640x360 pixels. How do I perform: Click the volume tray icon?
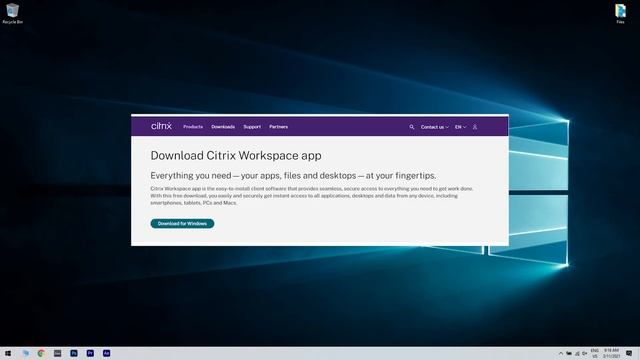click(x=584, y=353)
